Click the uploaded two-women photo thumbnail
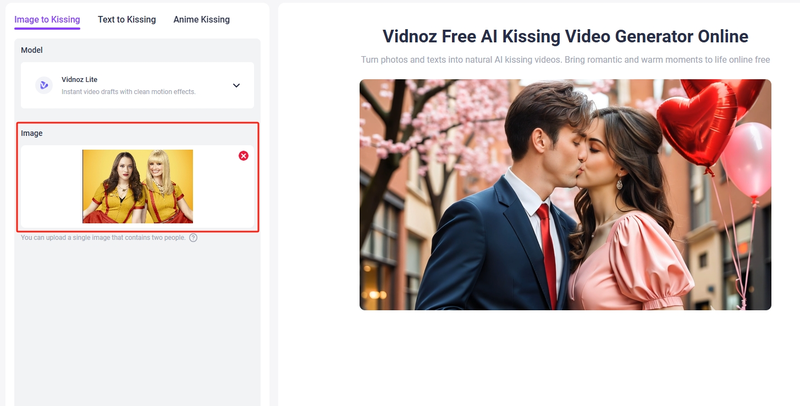The width and height of the screenshot is (800, 406). [x=138, y=186]
